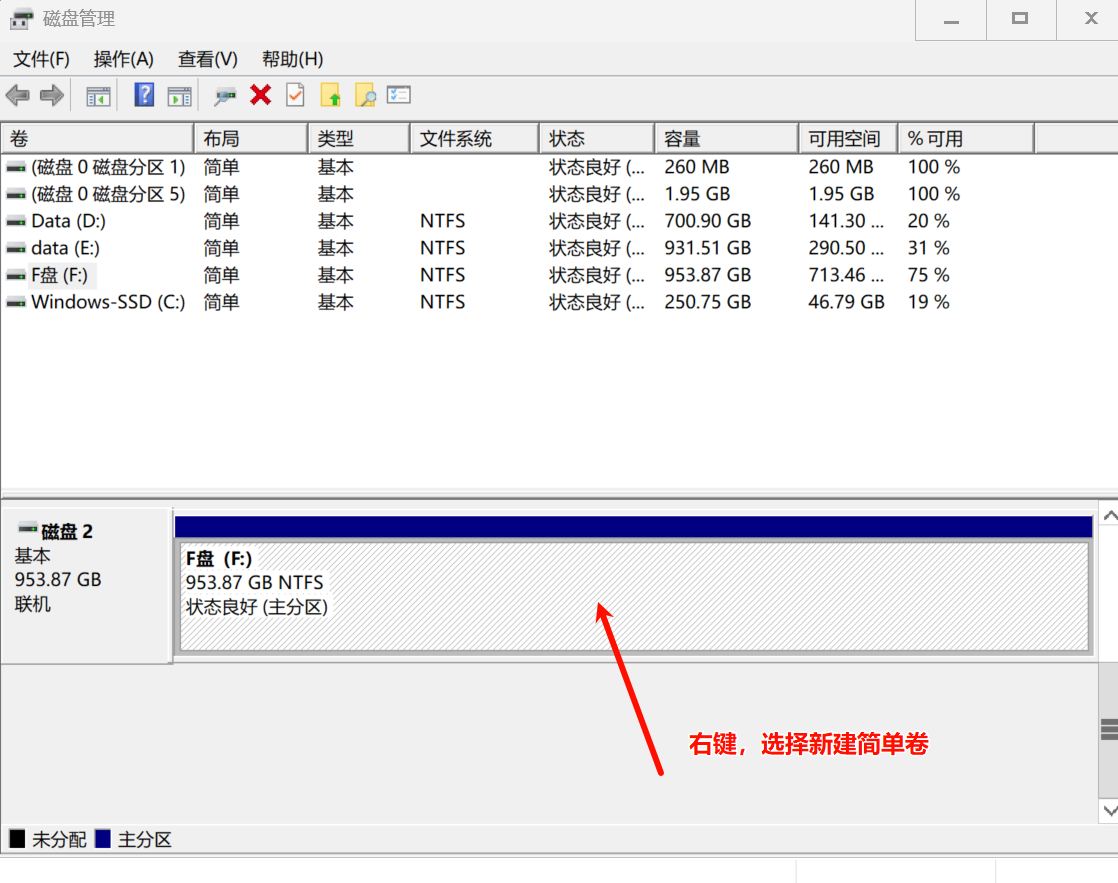Click the show/hide console tree icon
The image size is (1118, 883).
point(98,96)
